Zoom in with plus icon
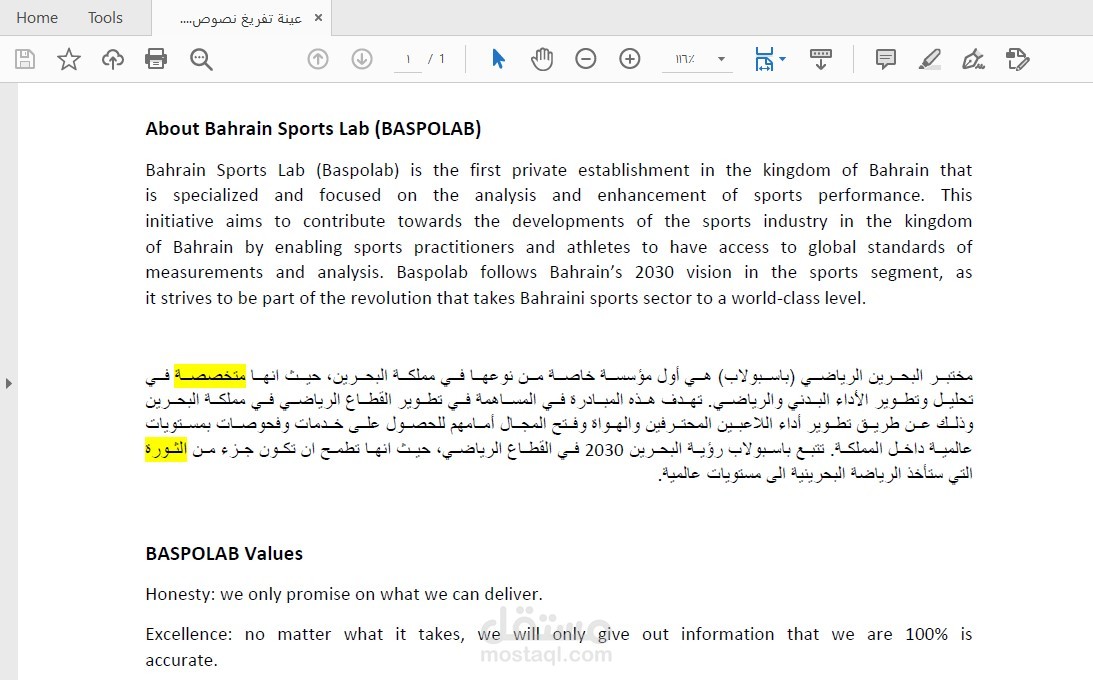 629,59
